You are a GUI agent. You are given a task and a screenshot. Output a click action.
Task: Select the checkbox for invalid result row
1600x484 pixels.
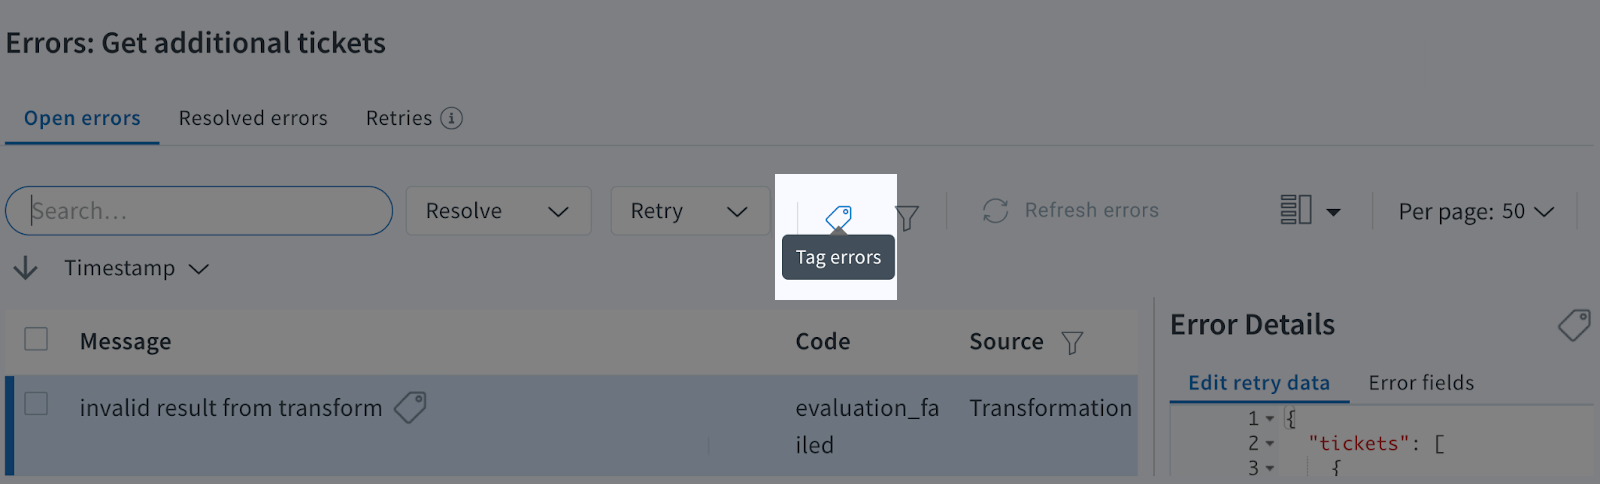coord(36,403)
